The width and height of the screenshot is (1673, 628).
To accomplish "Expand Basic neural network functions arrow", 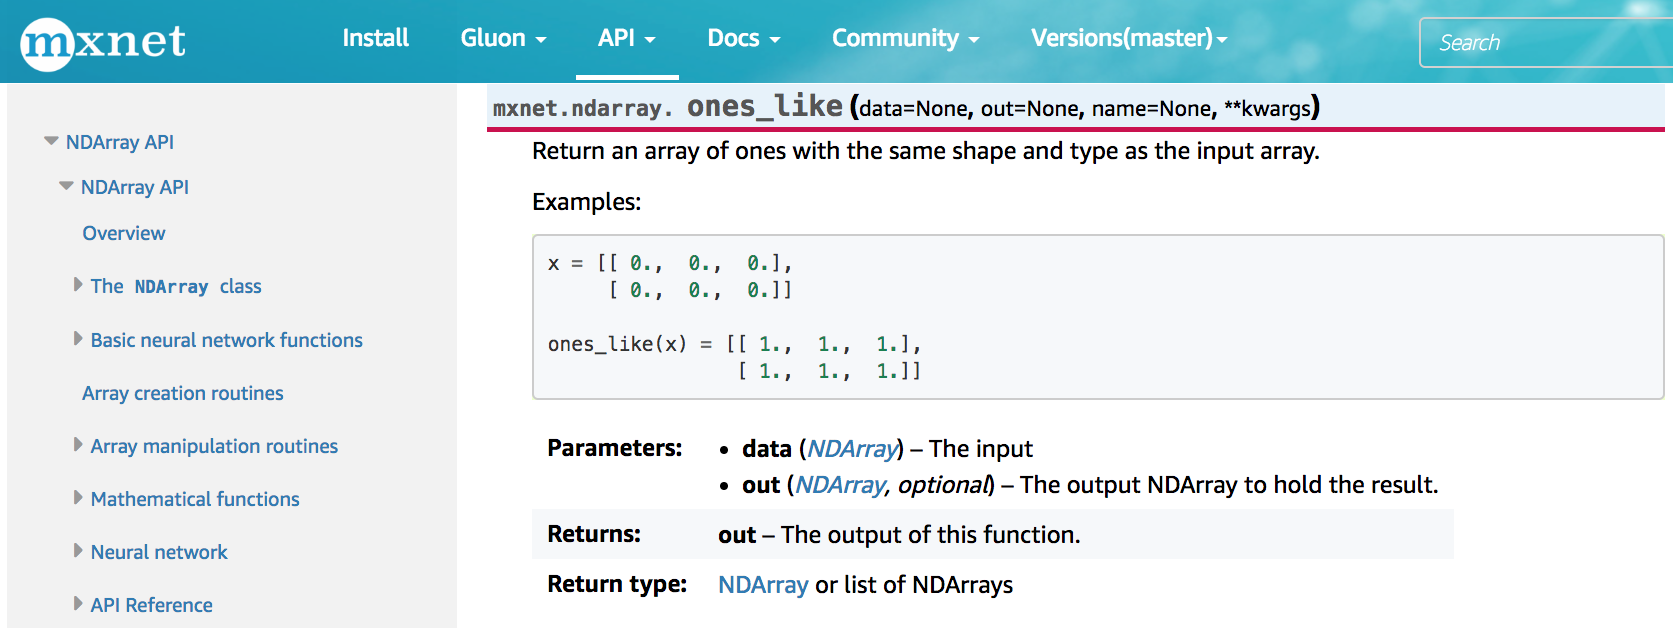I will [78, 339].
